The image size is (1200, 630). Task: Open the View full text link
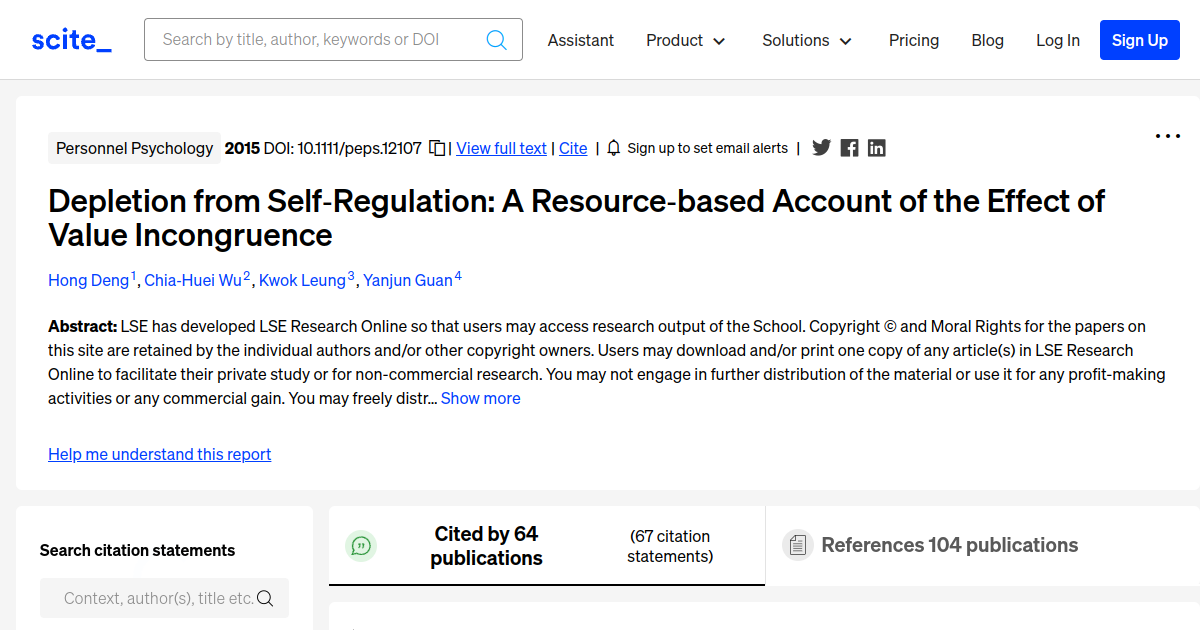point(501,148)
